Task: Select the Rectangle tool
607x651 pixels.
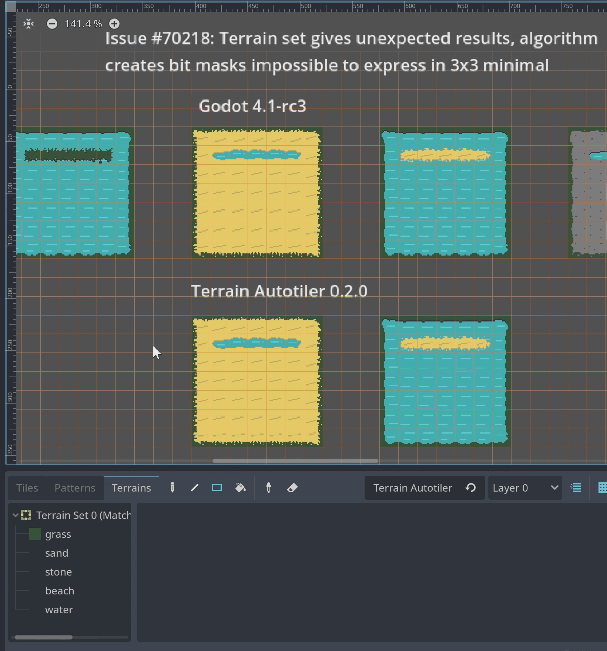Action: click(217, 488)
